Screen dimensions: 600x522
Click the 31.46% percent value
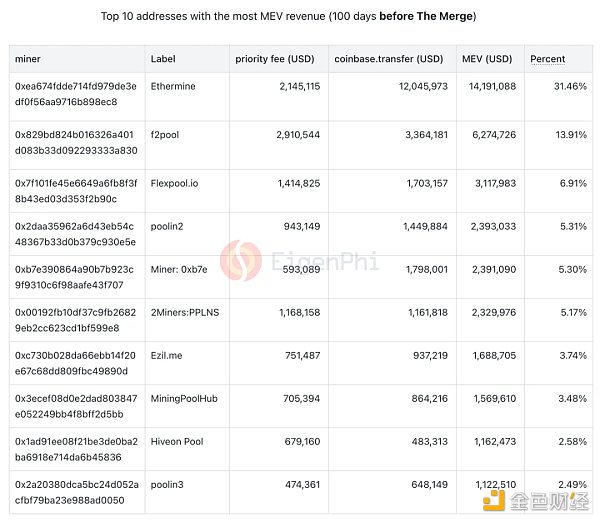tap(570, 87)
